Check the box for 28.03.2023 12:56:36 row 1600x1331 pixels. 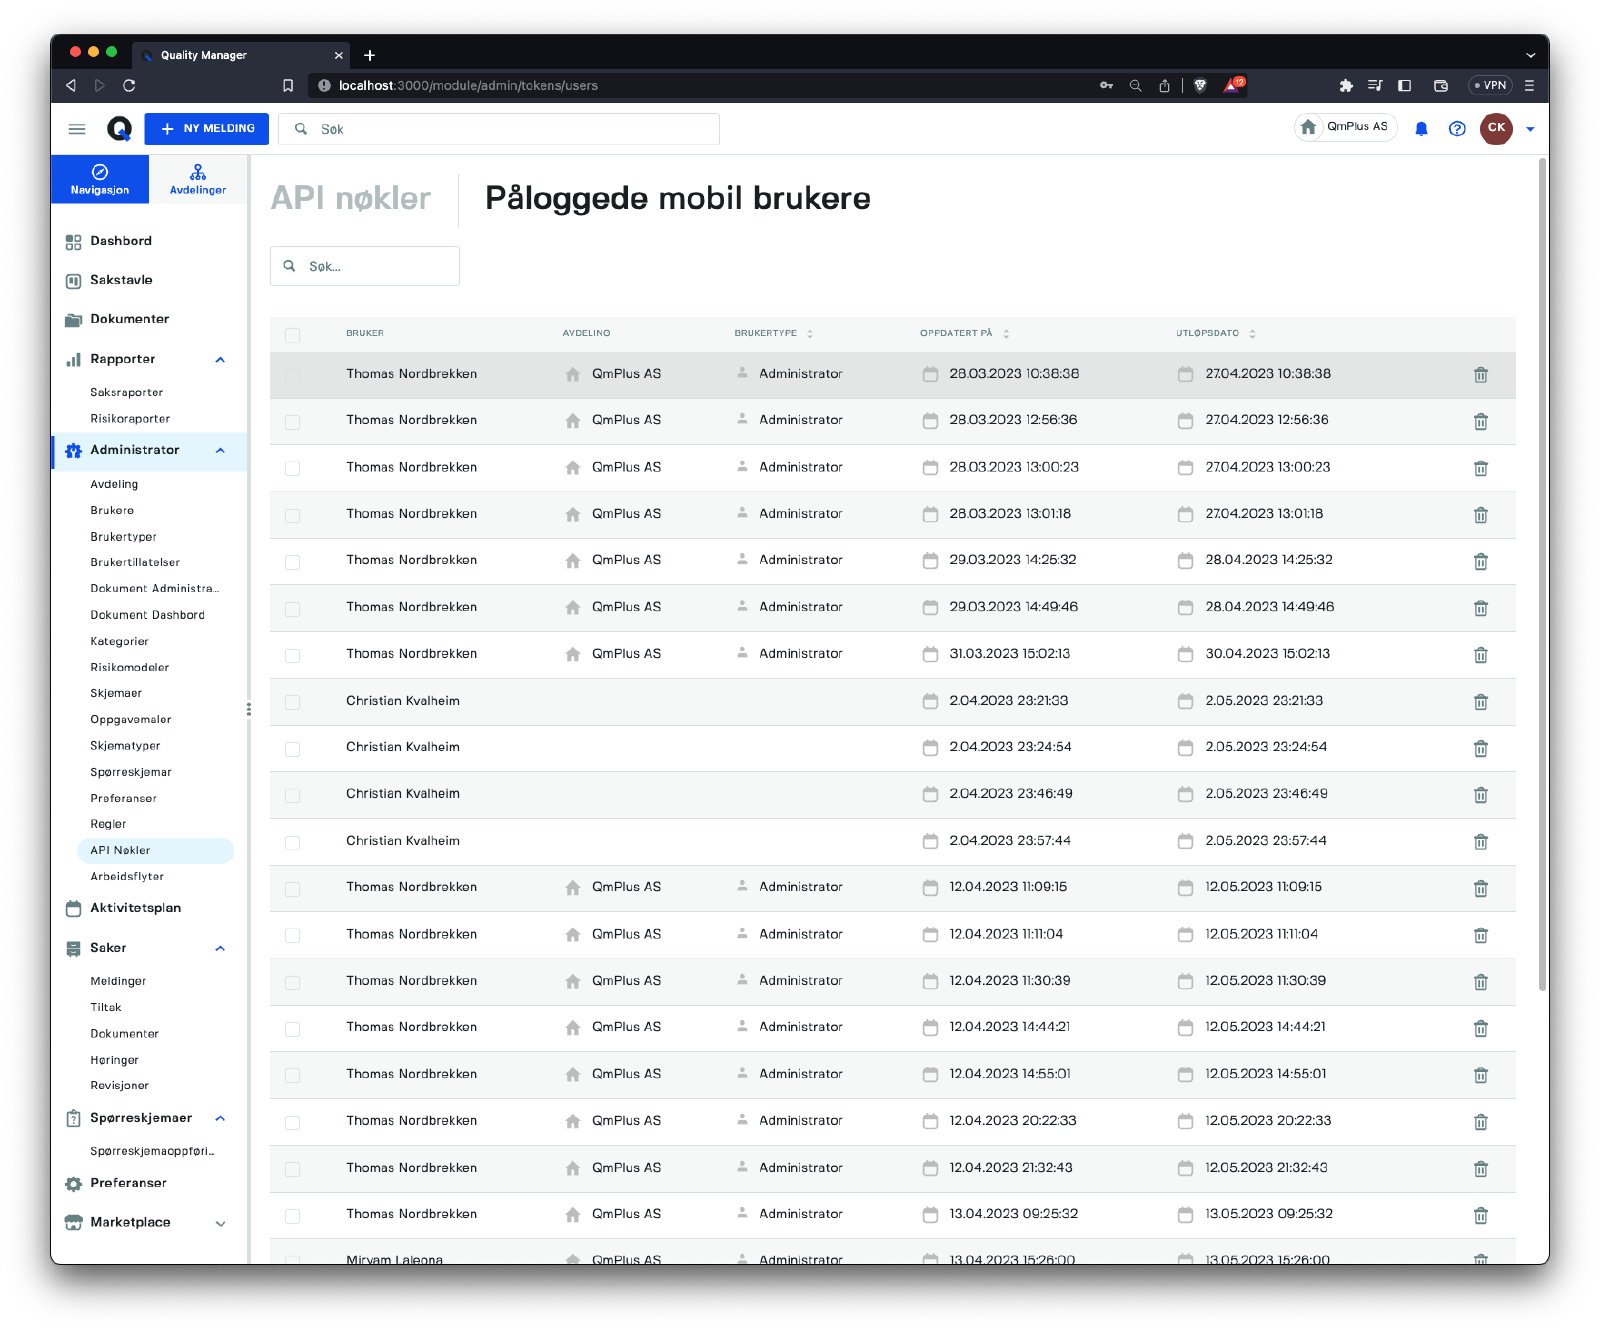[292, 422]
